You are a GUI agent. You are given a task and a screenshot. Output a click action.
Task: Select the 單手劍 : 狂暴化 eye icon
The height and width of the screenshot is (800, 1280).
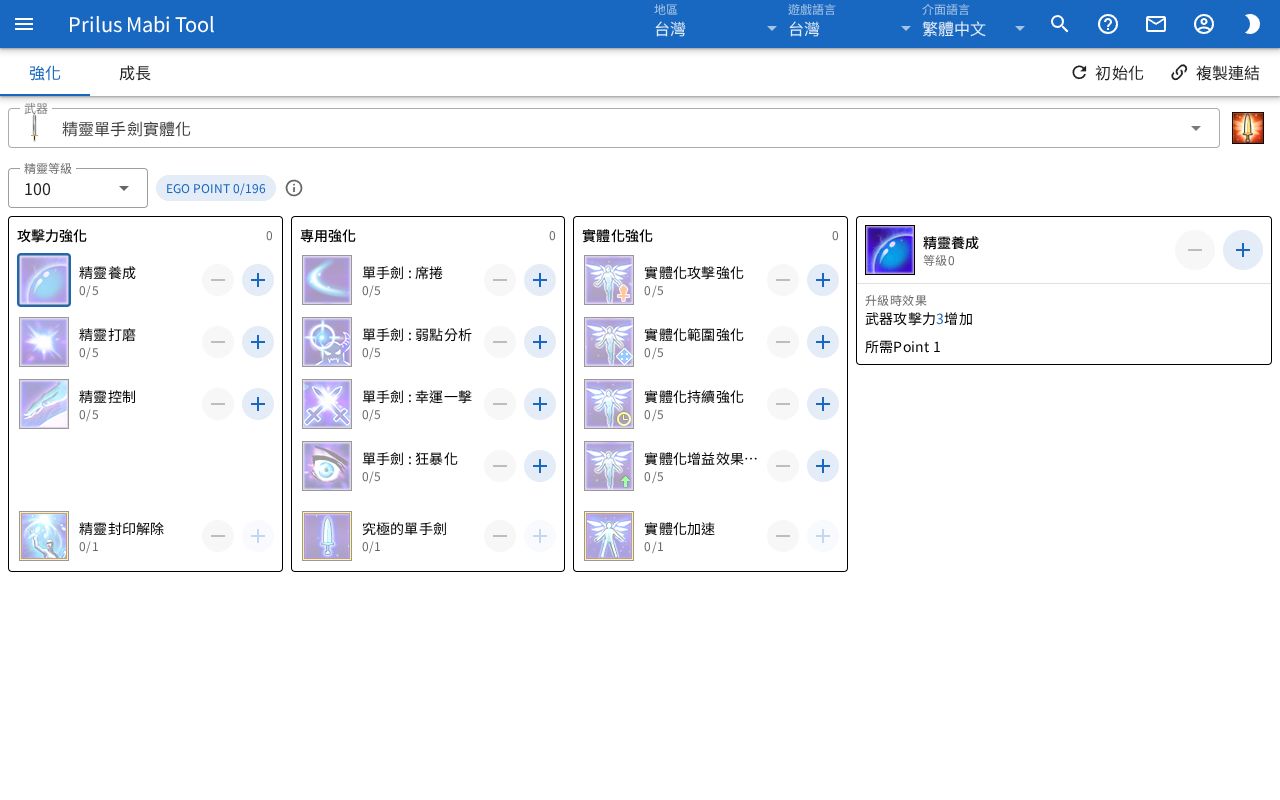327,466
